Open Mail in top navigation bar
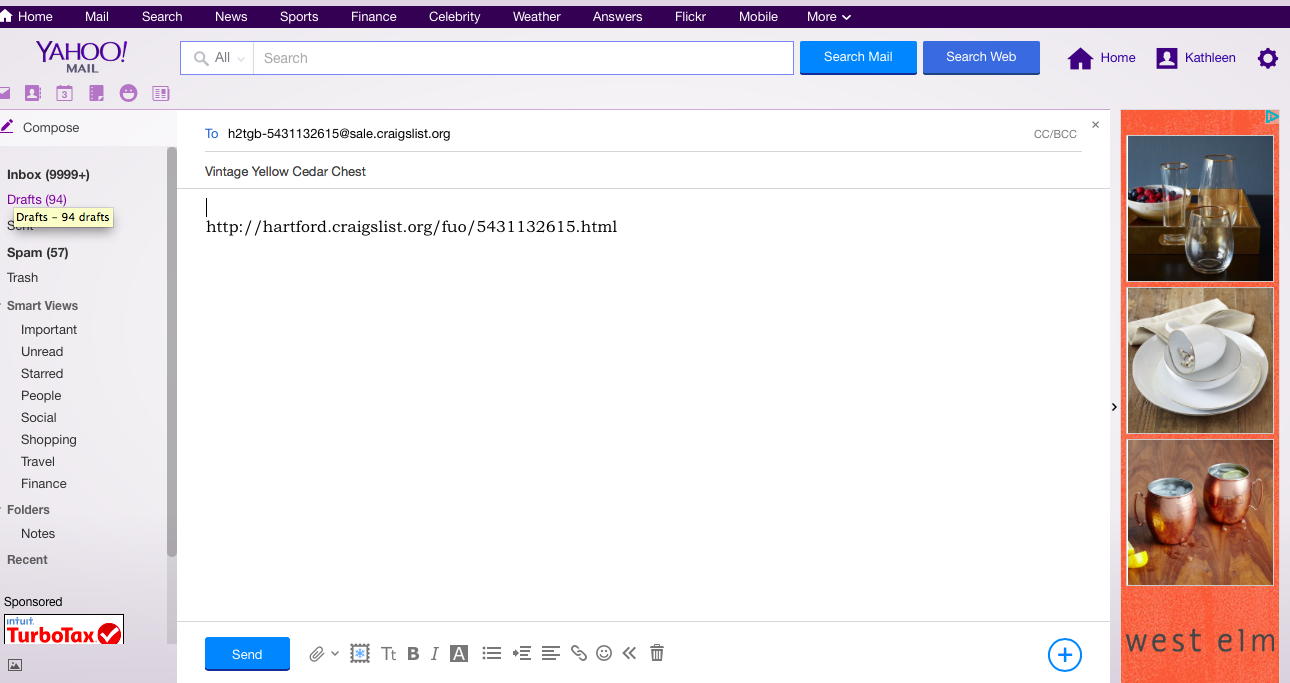Viewport: 1290px width, 683px height. pyautogui.click(x=97, y=16)
